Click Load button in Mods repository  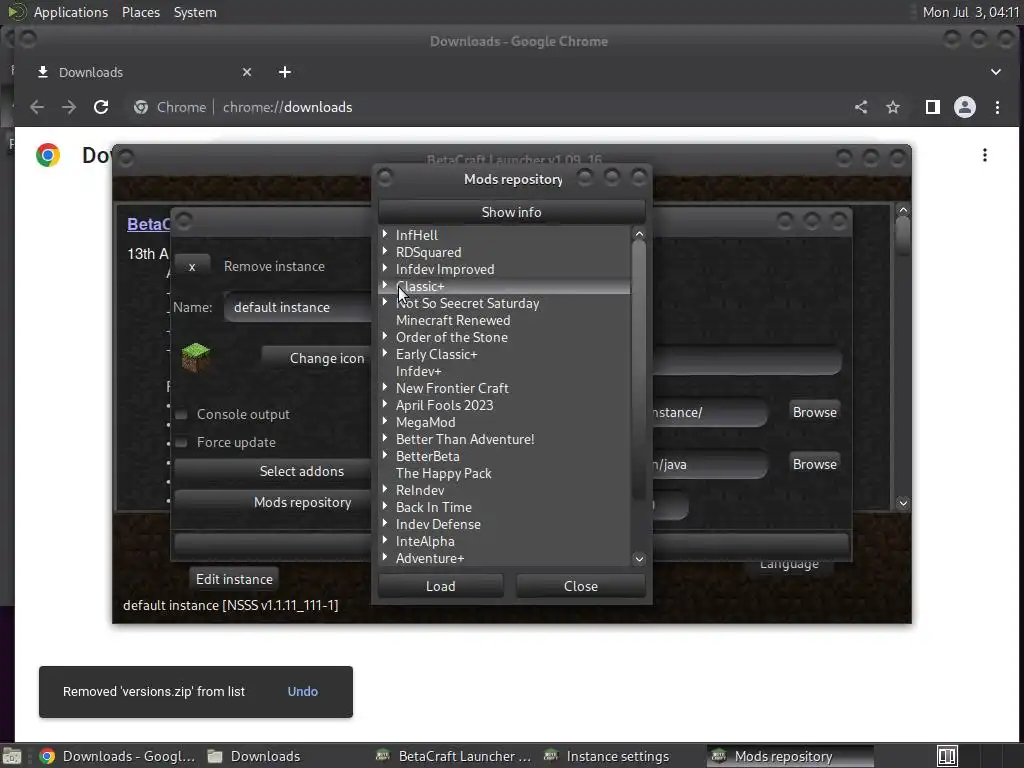coord(441,586)
